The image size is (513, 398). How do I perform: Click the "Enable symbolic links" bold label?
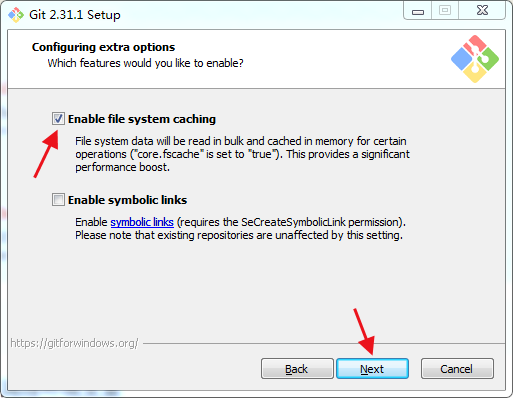pyautogui.click(x=127, y=200)
